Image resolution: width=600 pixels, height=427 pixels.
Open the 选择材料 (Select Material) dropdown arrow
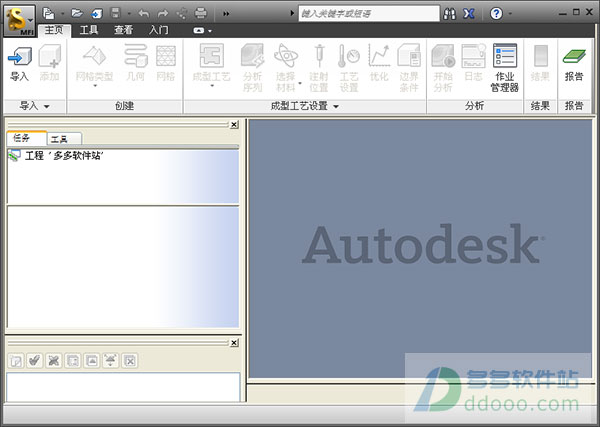(x=300, y=83)
